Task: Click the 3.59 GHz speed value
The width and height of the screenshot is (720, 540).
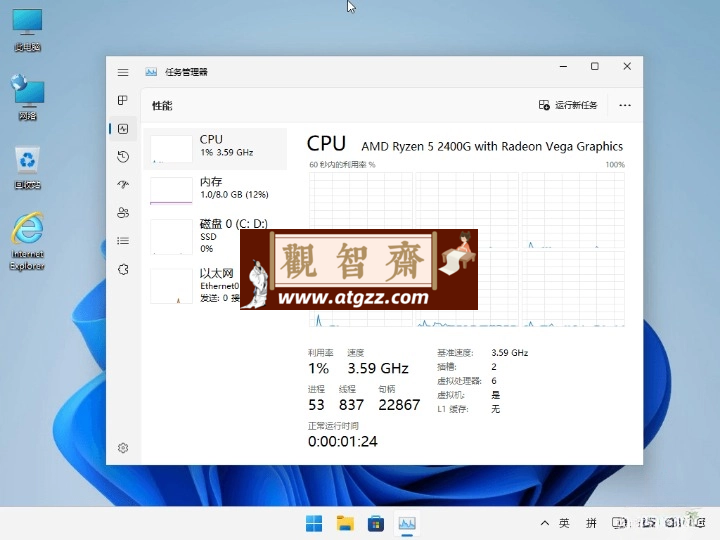Action: tap(378, 368)
